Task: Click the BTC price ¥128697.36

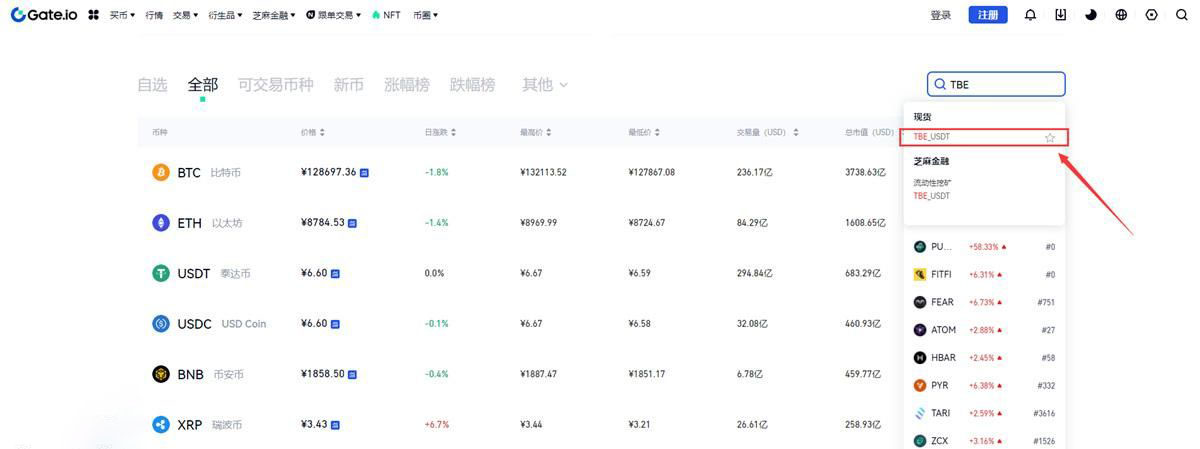Action: tap(328, 172)
